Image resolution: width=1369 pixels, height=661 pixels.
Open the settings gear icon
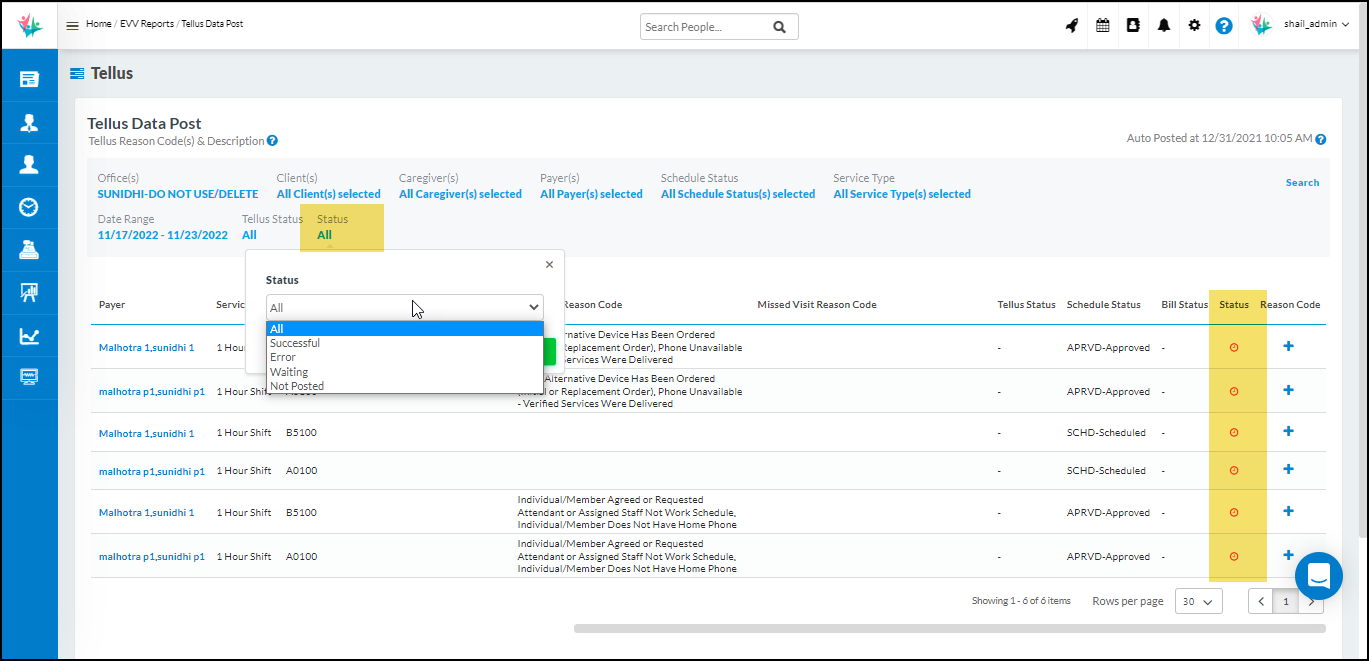click(1193, 25)
